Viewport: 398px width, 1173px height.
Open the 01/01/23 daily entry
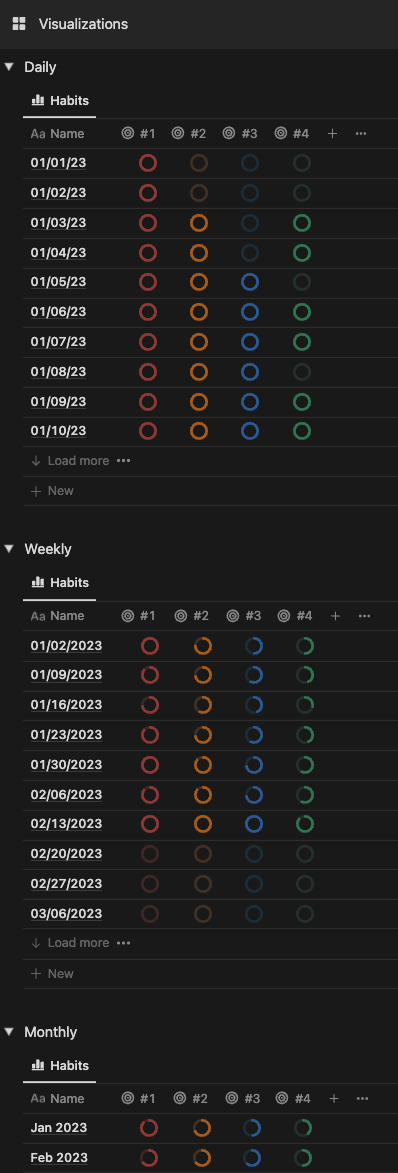[x=58, y=163]
